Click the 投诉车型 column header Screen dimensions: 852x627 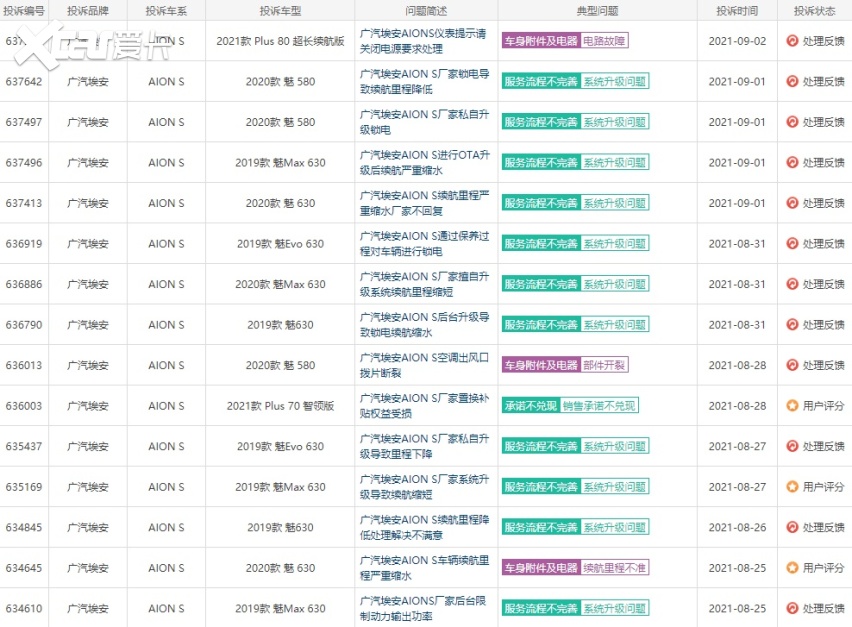pos(280,11)
